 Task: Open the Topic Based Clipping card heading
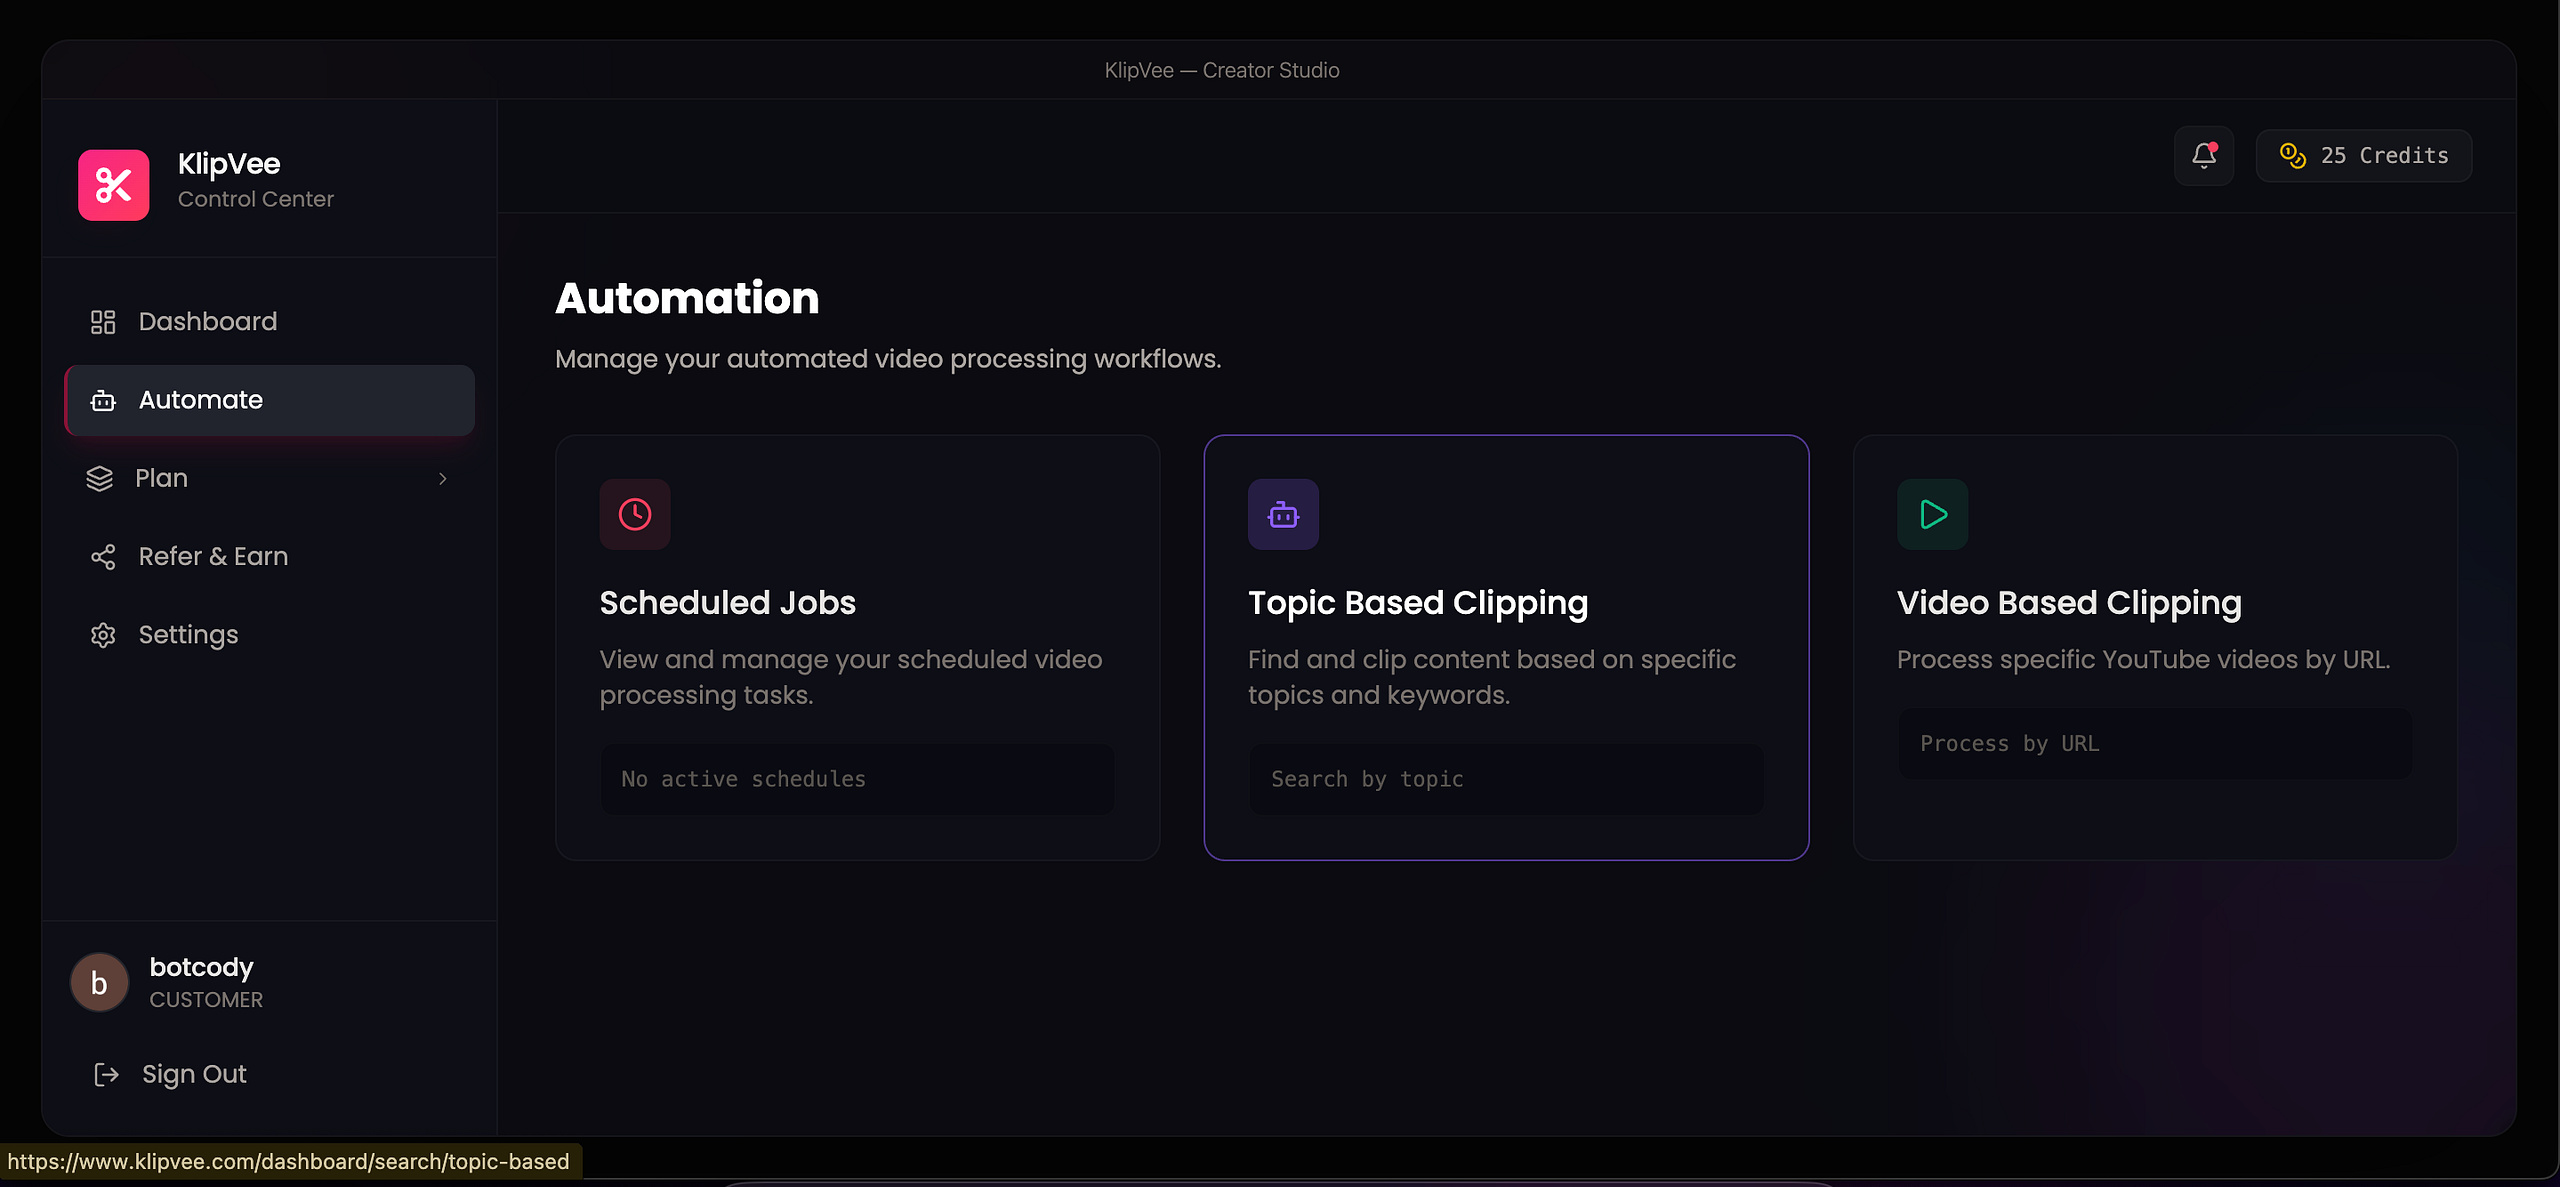[x=1417, y=603]
